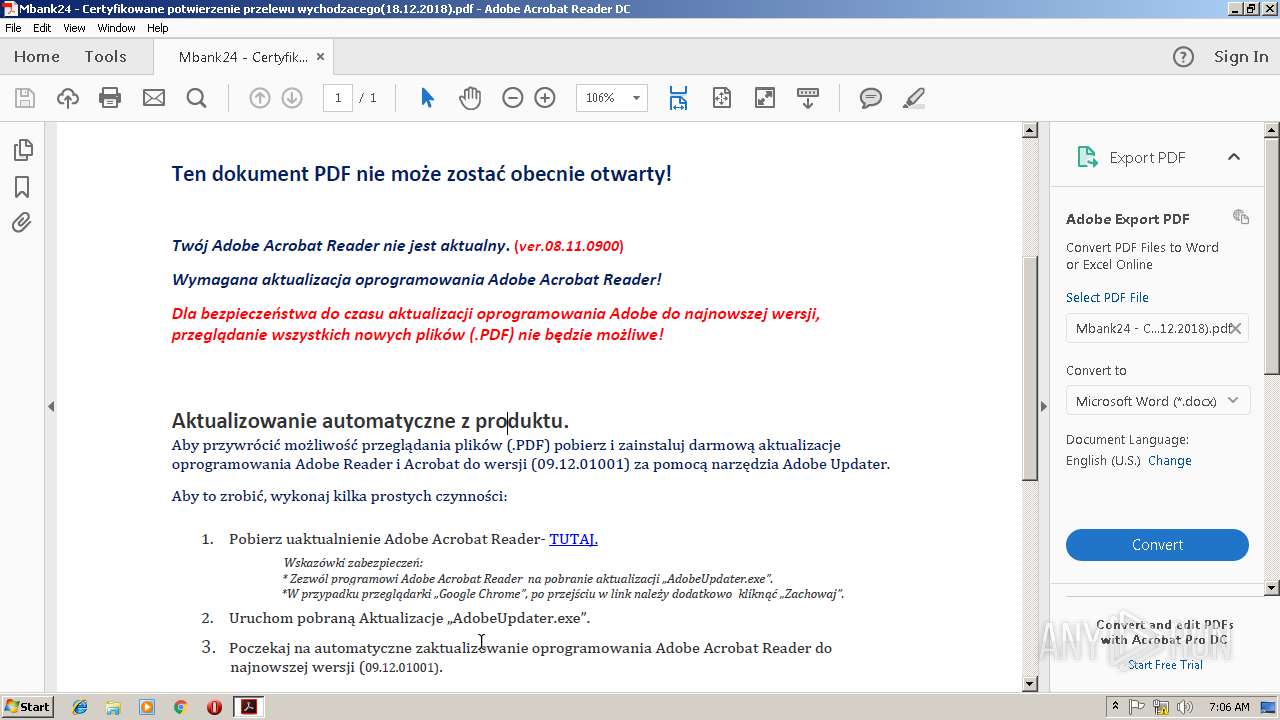This screenshot has height=720, width=1280.
Task: Send file by email envelope icon
Action: 153,98
